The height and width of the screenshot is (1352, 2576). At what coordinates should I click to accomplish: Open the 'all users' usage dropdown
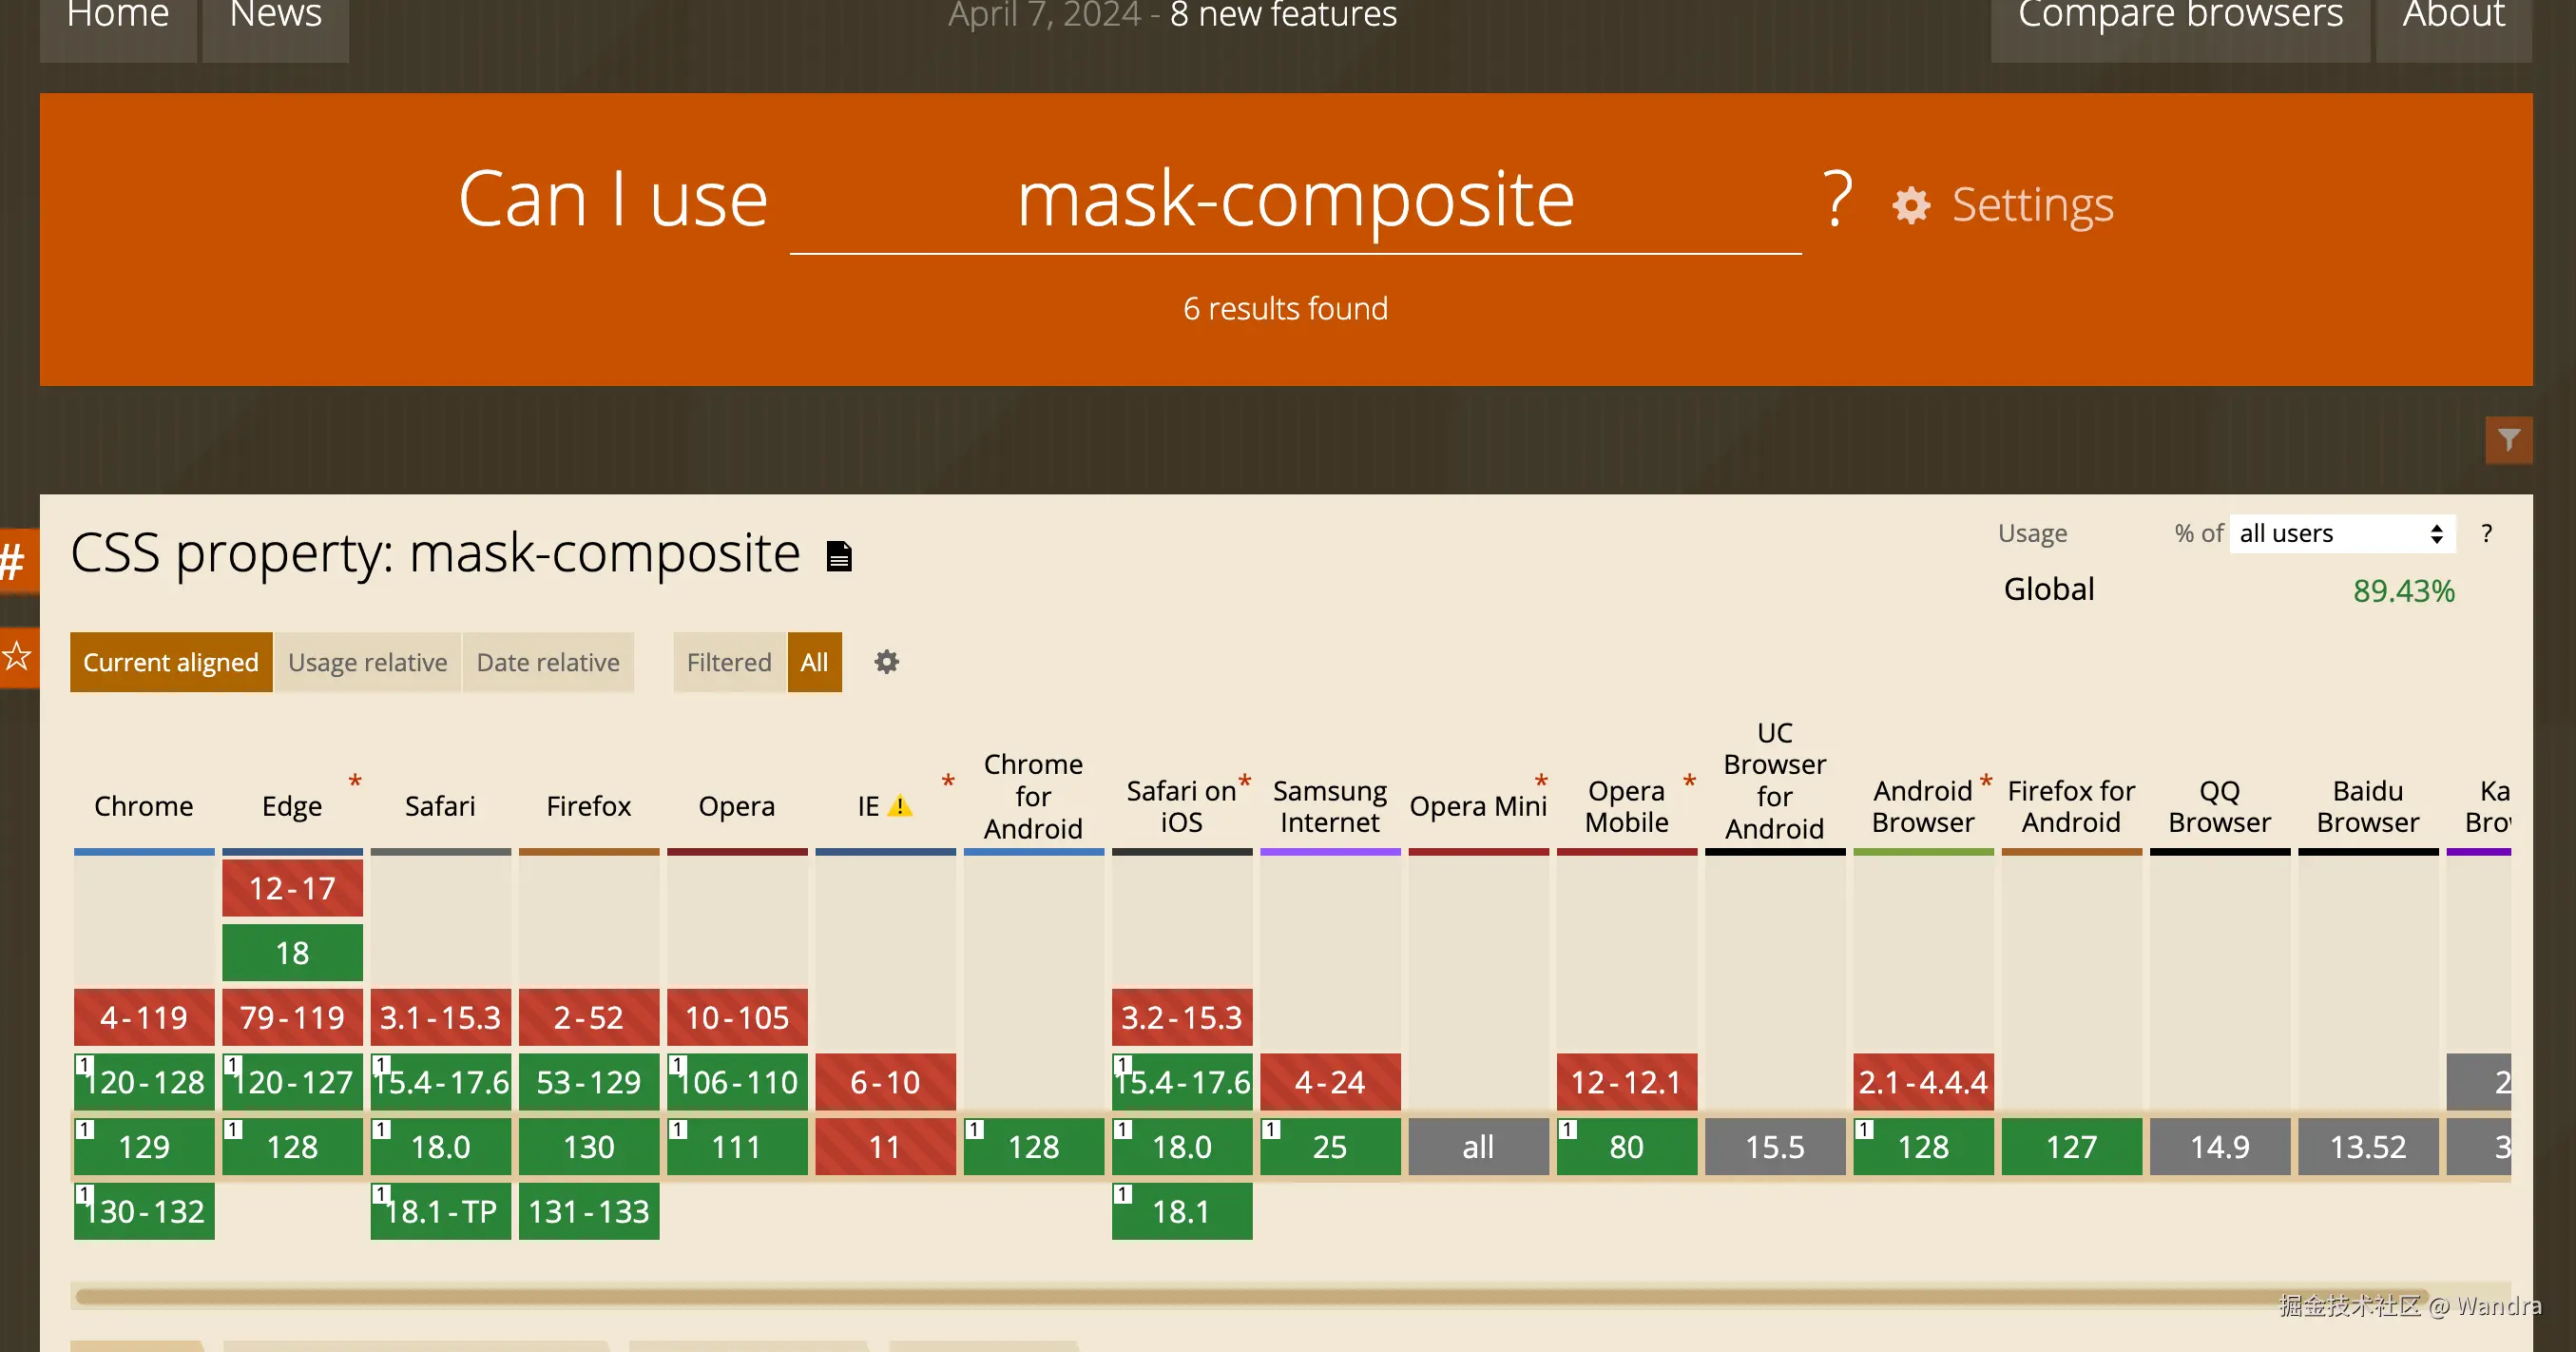pos(2341,534)
